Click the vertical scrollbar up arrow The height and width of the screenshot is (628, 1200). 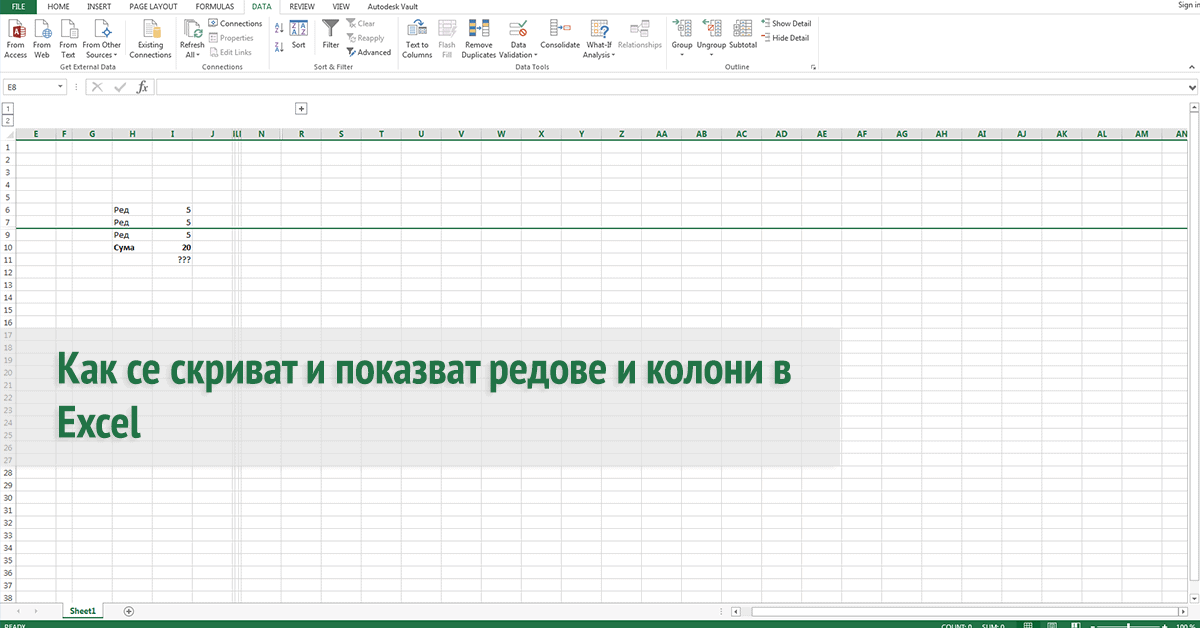pos(1192,108)
